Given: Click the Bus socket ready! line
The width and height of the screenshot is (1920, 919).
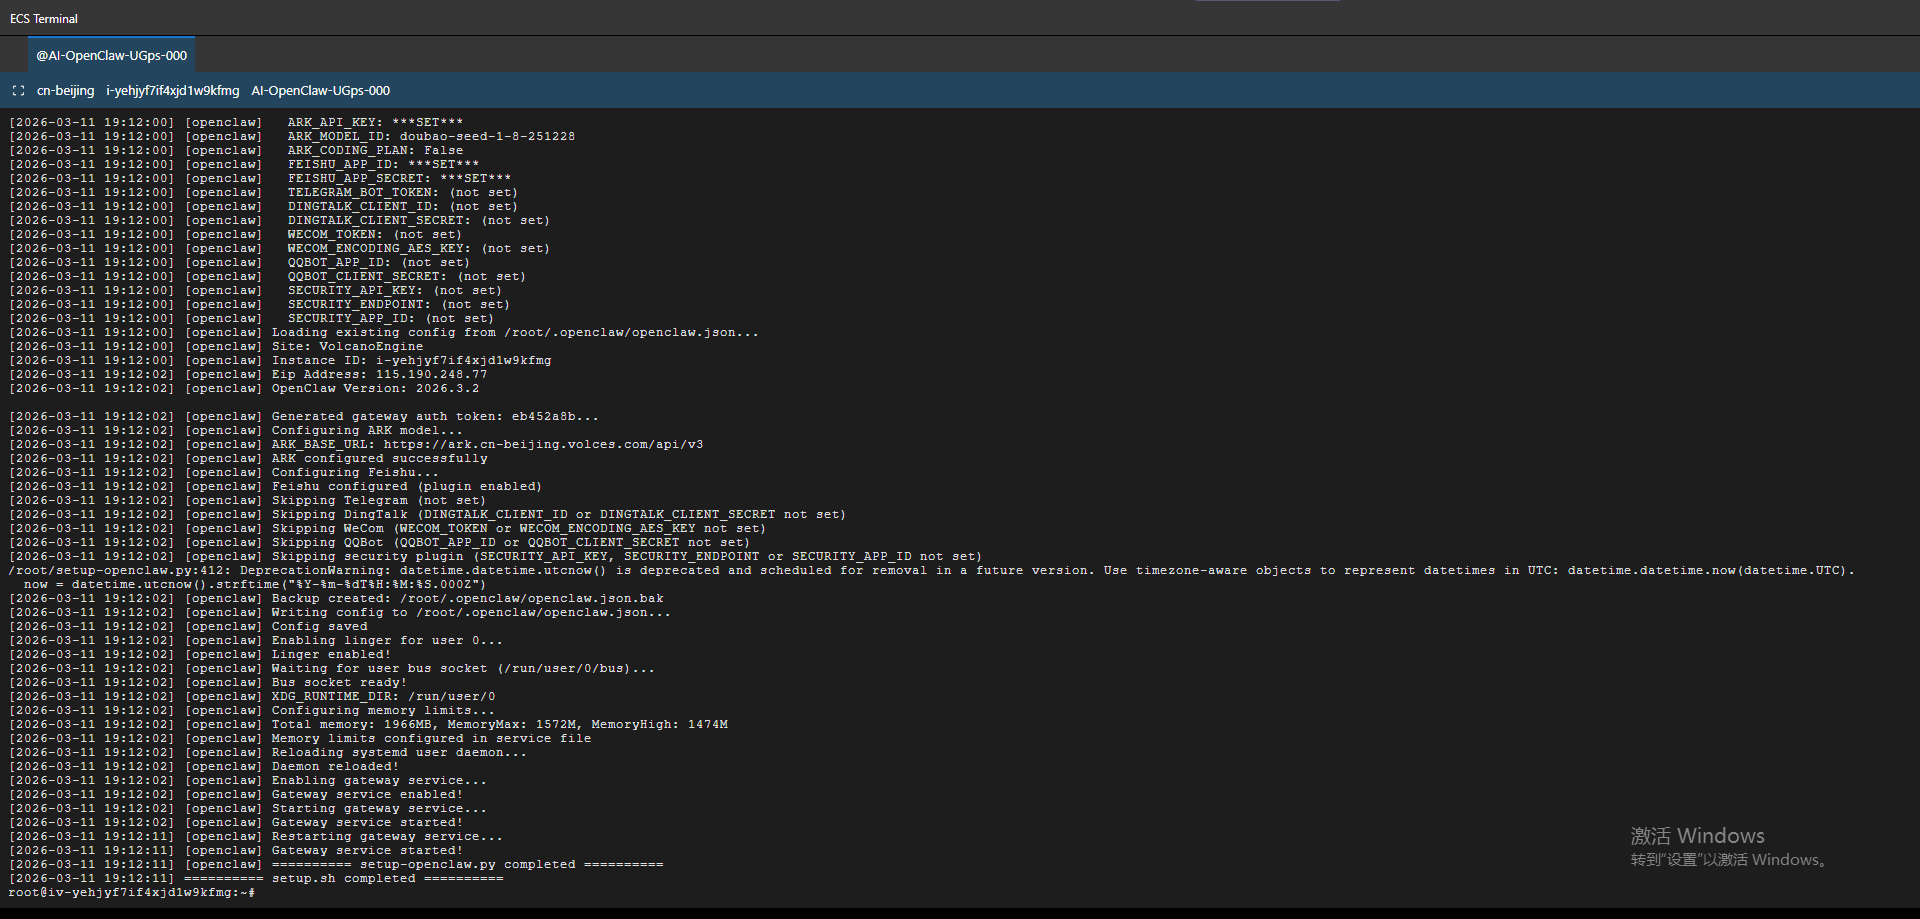Looking at the screenshot, I should (208, 683).
